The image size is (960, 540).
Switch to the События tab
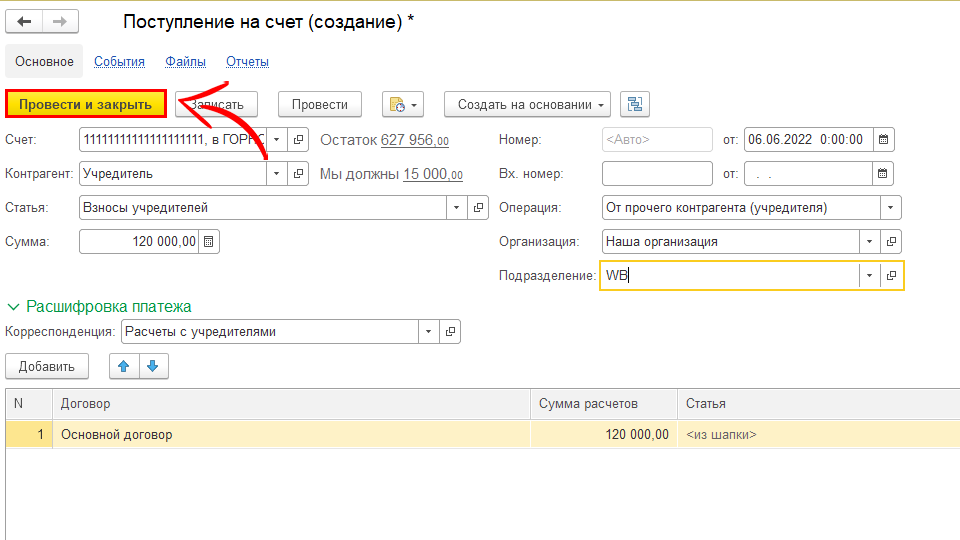pos(119,62)
